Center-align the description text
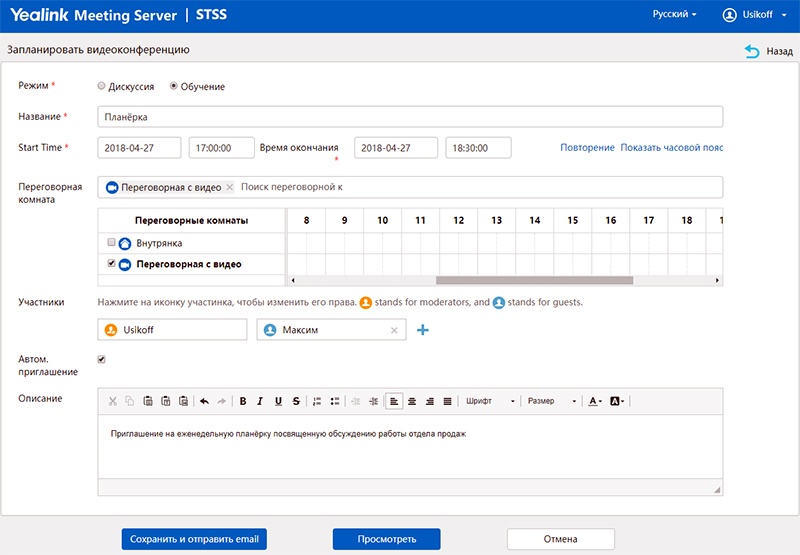Viewport: 800px width, 555px height. [411, 401]
